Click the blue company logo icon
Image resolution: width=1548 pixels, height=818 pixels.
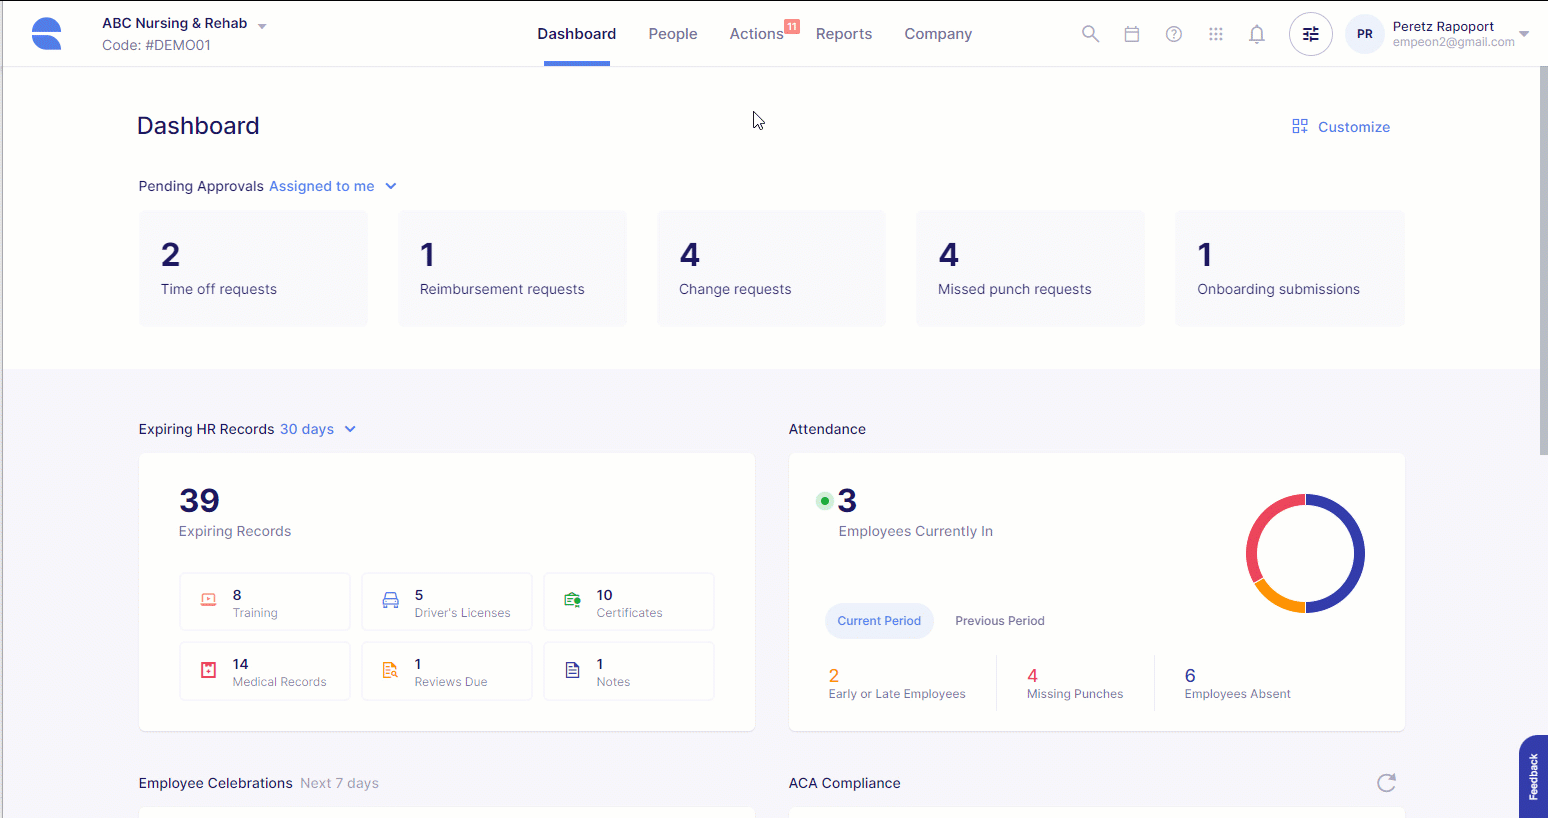[x=46, y=34]
